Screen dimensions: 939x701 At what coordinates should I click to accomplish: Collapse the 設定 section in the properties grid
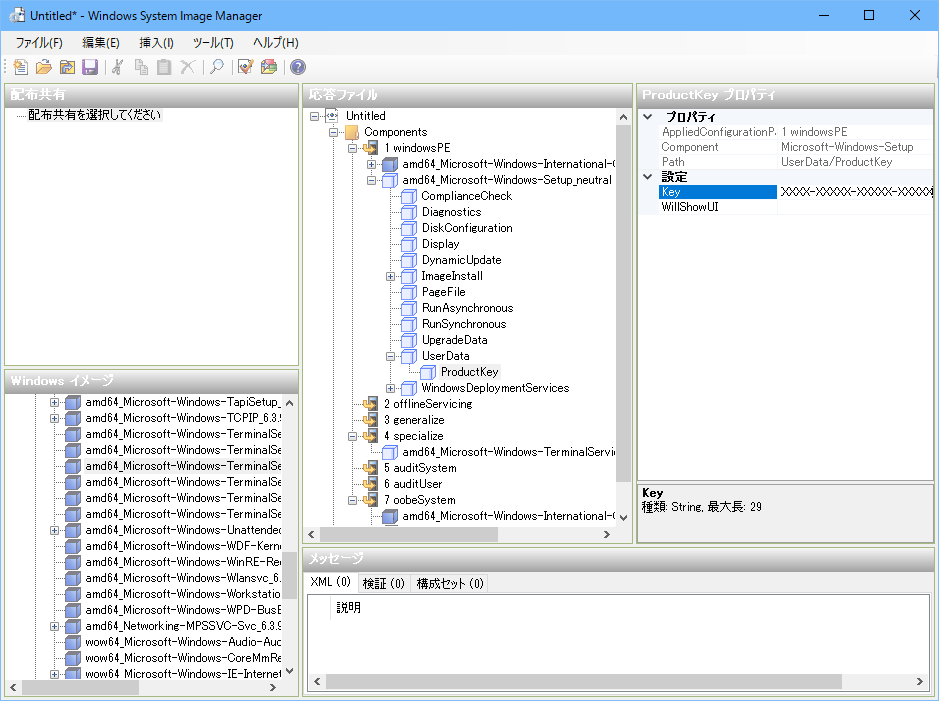[x=647, y=177]
